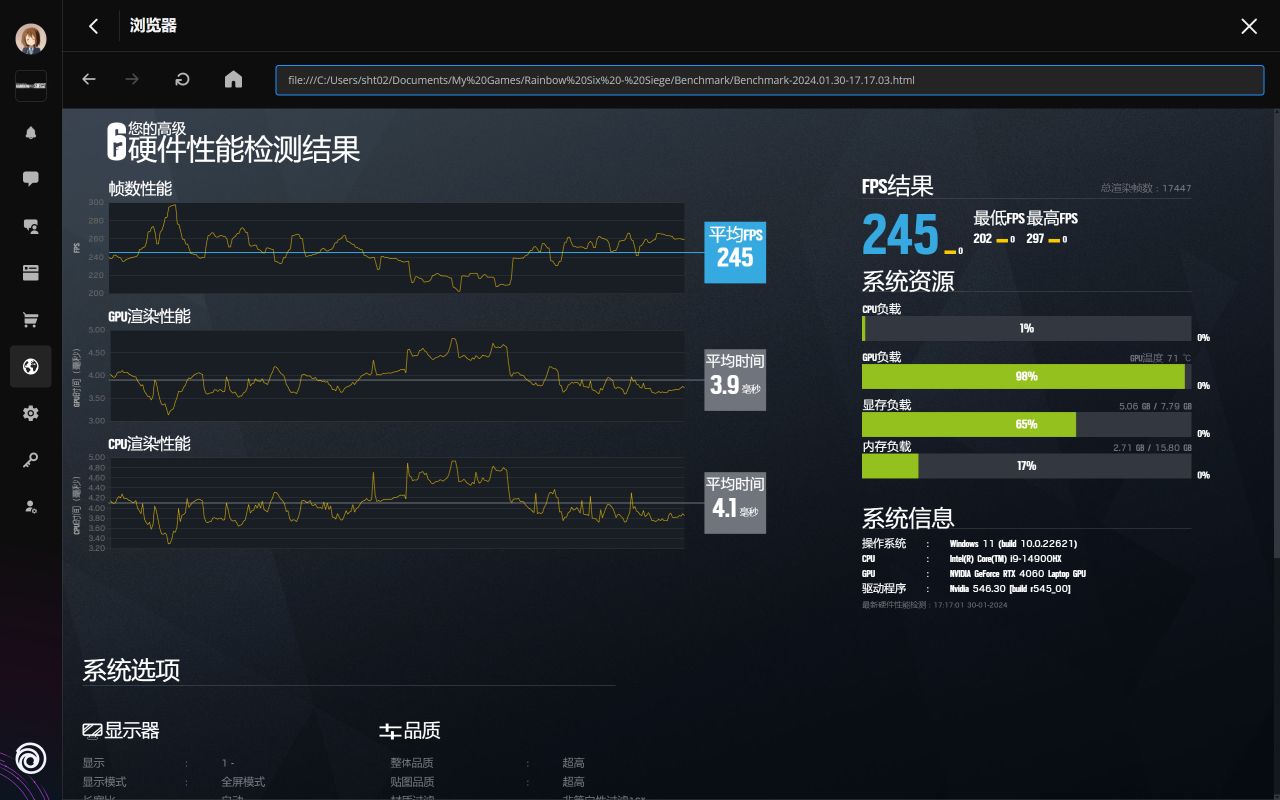1280x800 pixels.
Task: Click the 总渲染帧数：17447 text
Action: [x=1146, y=188]
